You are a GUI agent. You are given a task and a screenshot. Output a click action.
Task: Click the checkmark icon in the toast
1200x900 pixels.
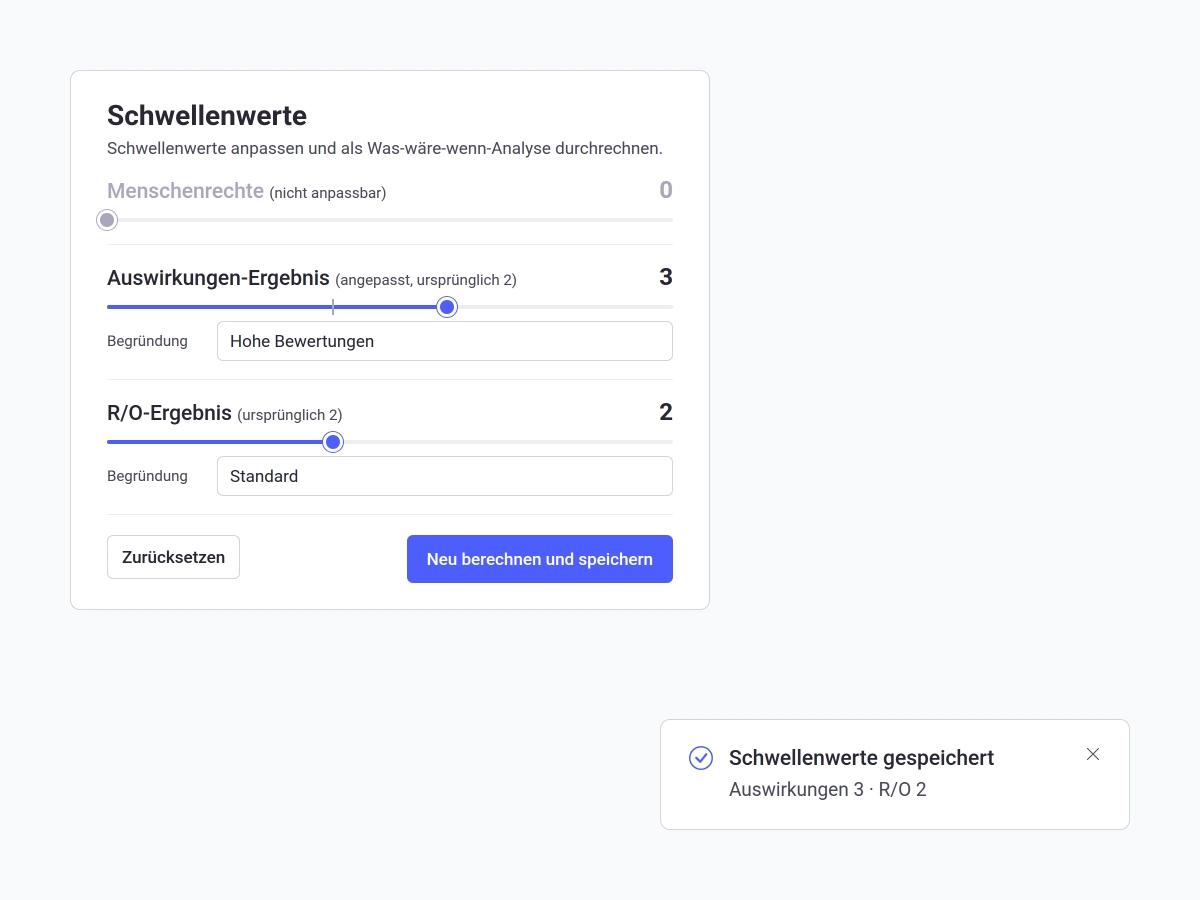click(701, 758)
